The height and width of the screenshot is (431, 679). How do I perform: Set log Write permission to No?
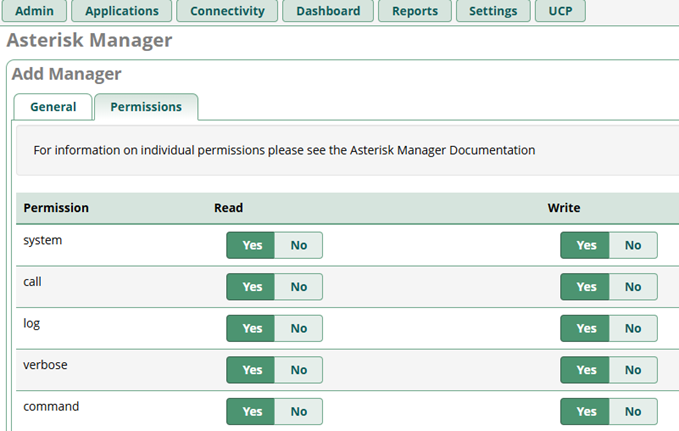633,328
